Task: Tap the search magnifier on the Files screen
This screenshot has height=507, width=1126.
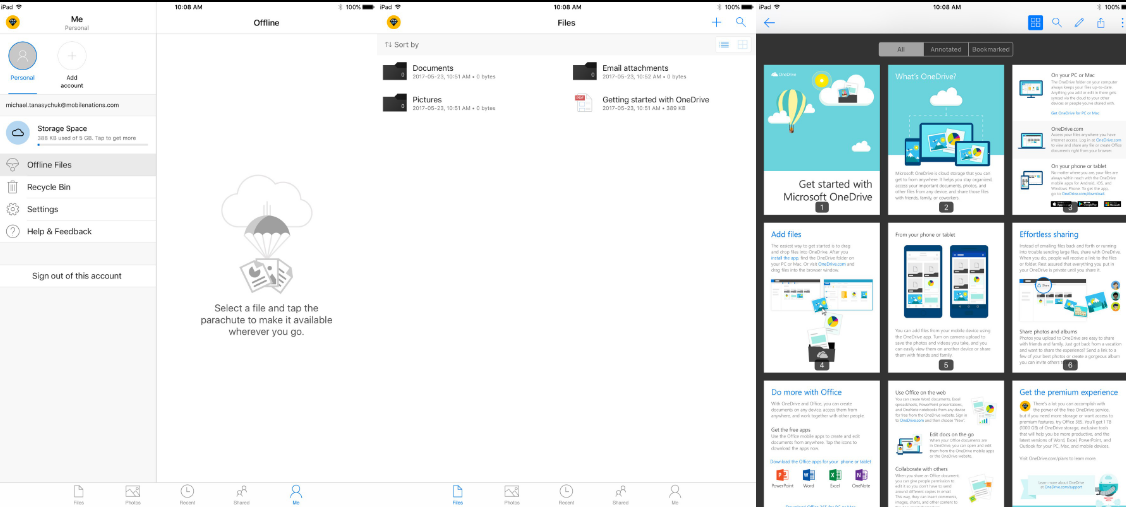Action: (741, 22)
